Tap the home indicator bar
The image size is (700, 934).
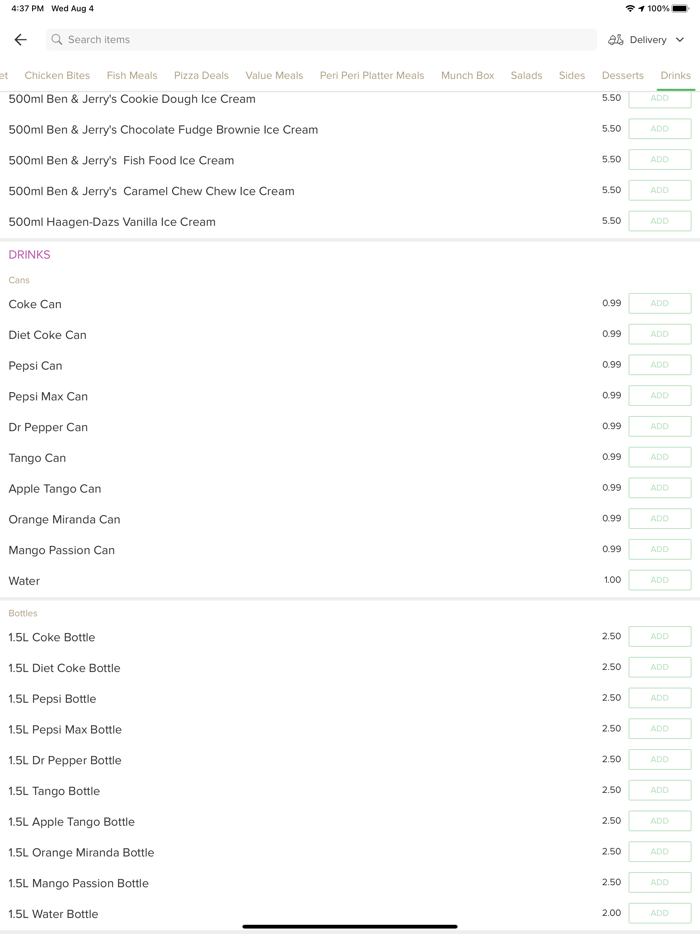point(350,926)
